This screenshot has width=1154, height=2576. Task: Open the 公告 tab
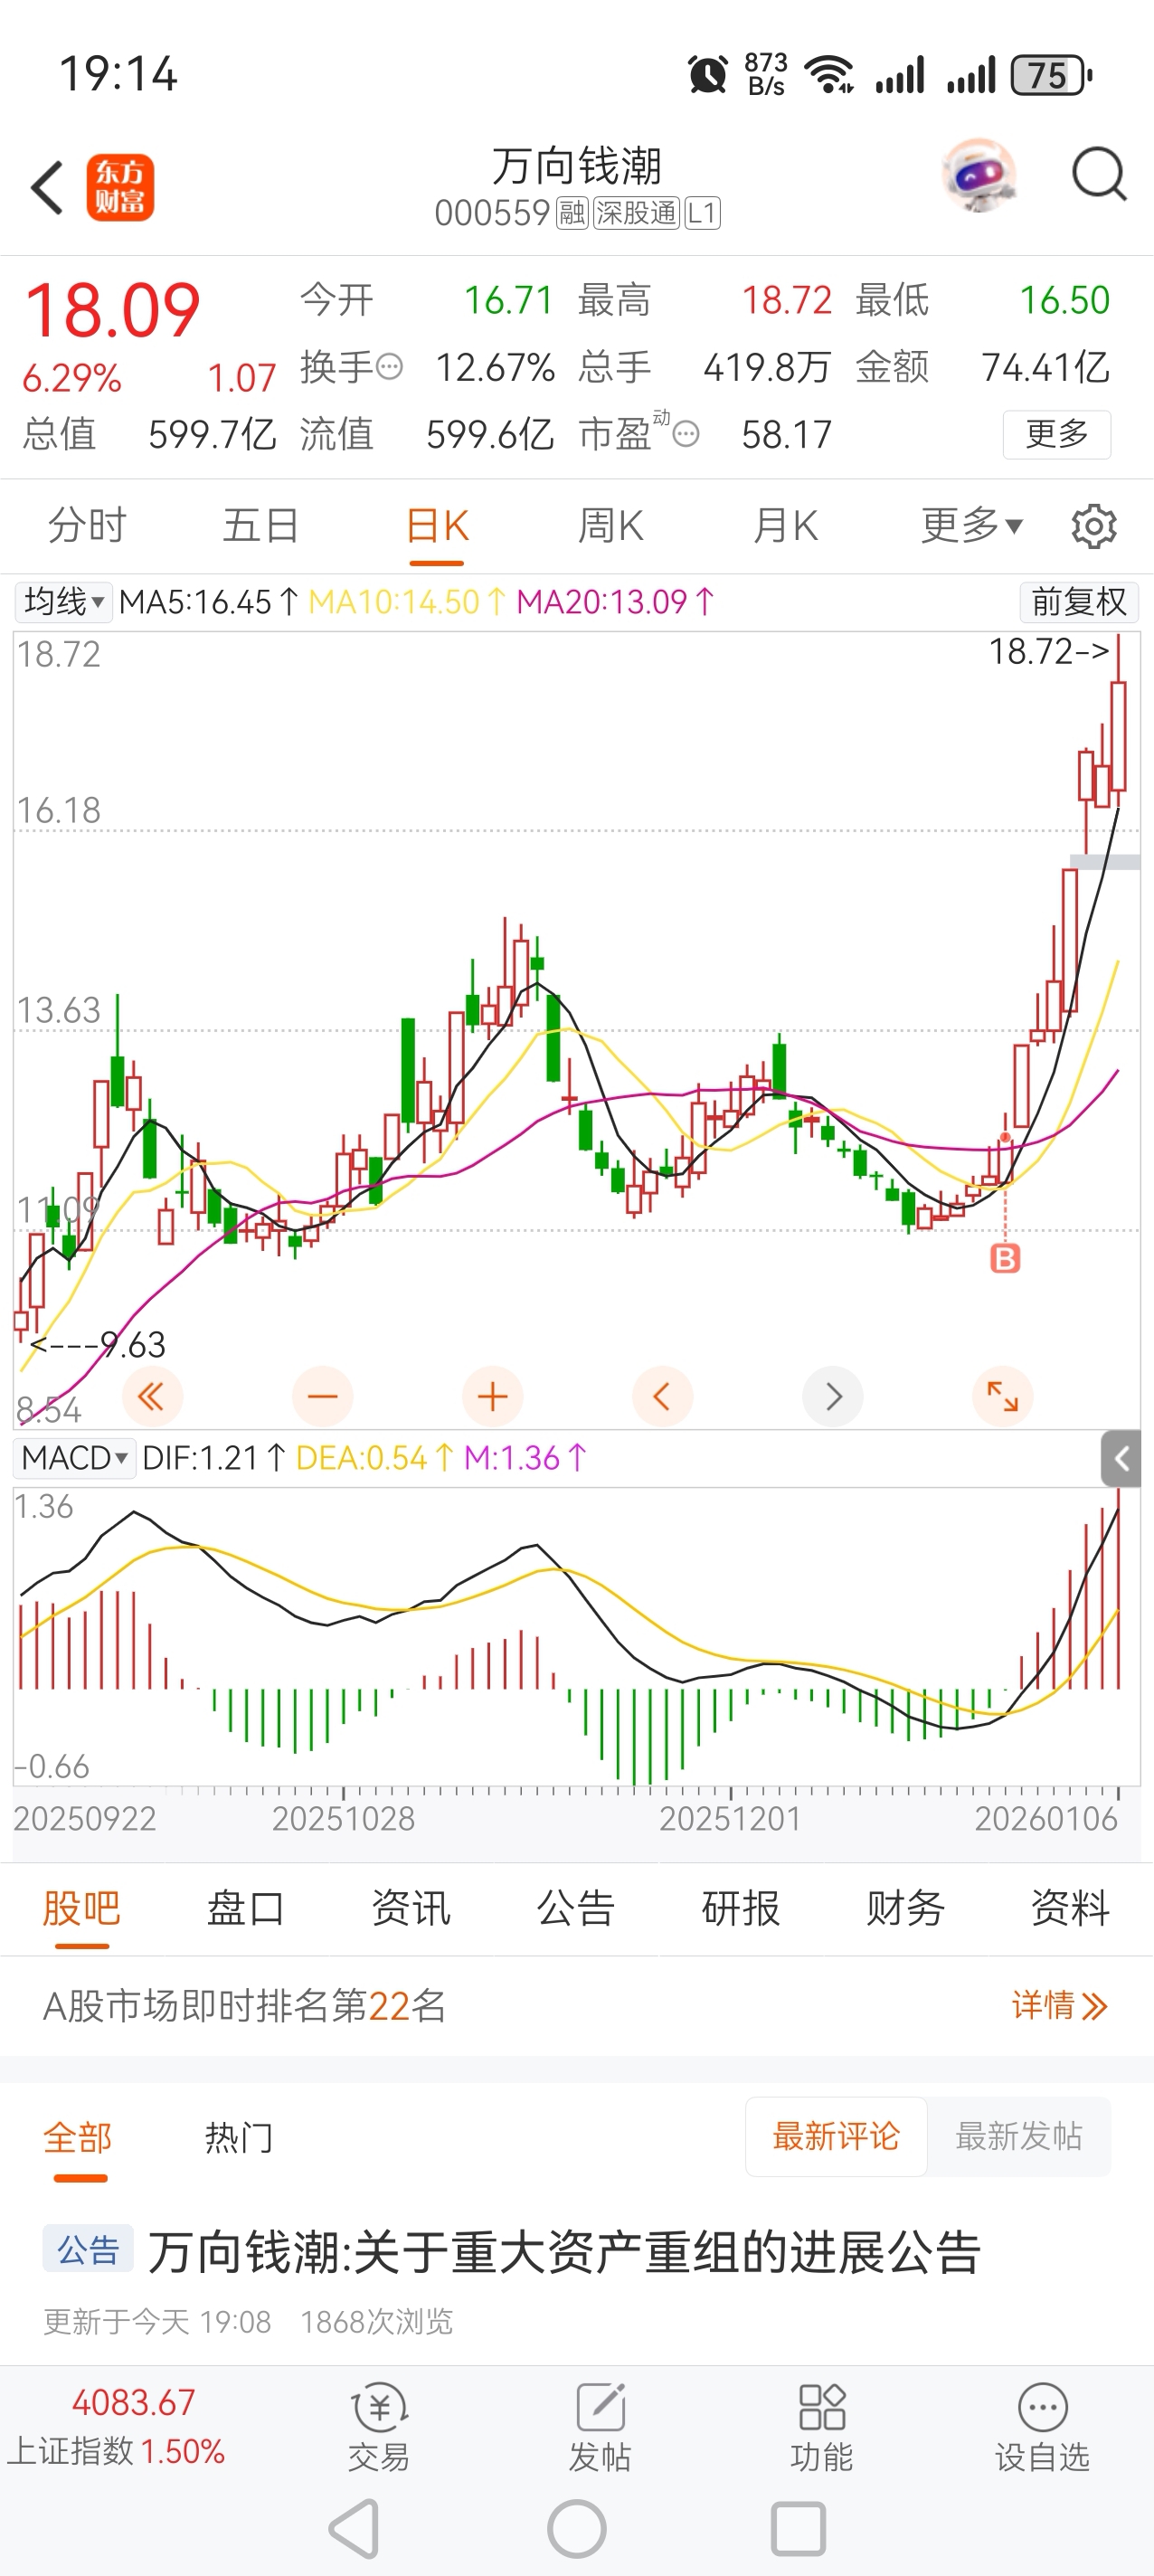[576, 1909]
